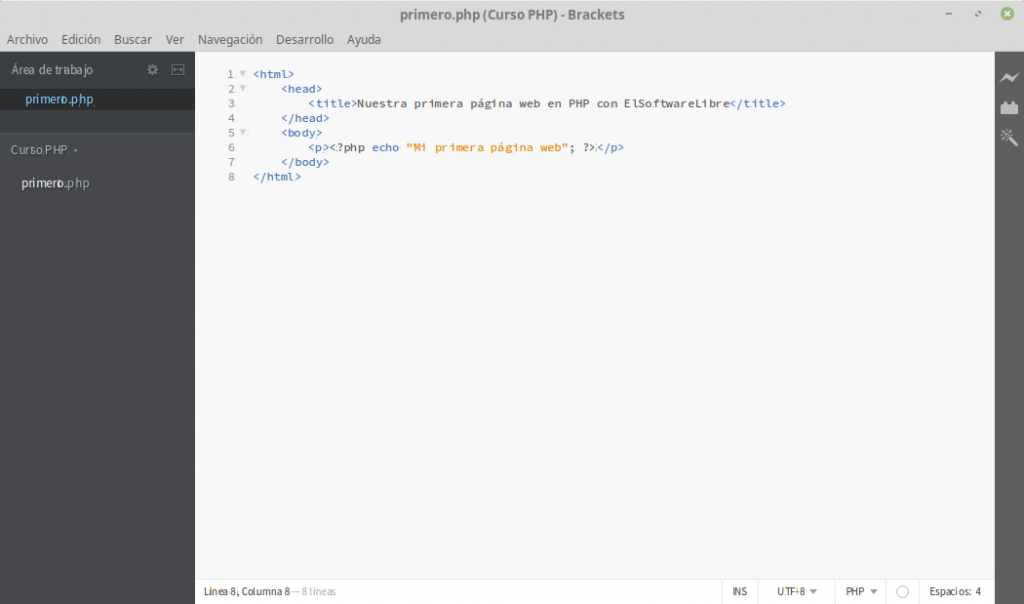This screenshot has width=1024, height=604.
Task: Fold the head block on line 2
Action: [x=243, y=88]
